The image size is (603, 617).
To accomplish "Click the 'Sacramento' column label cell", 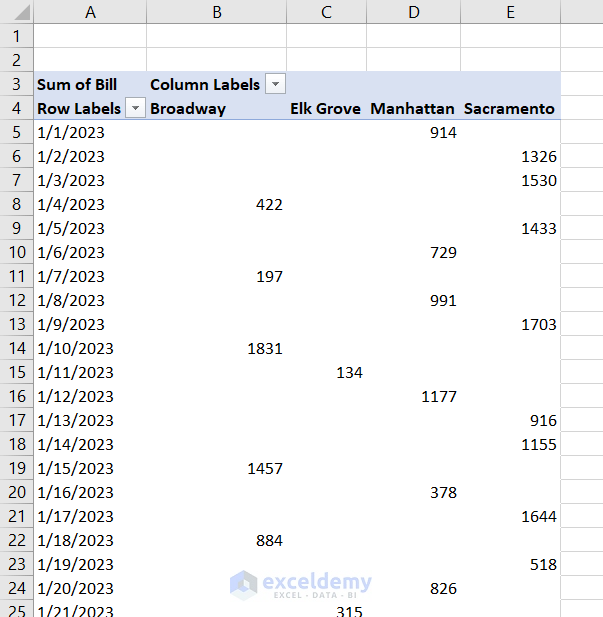I will (x=511, y=108).
